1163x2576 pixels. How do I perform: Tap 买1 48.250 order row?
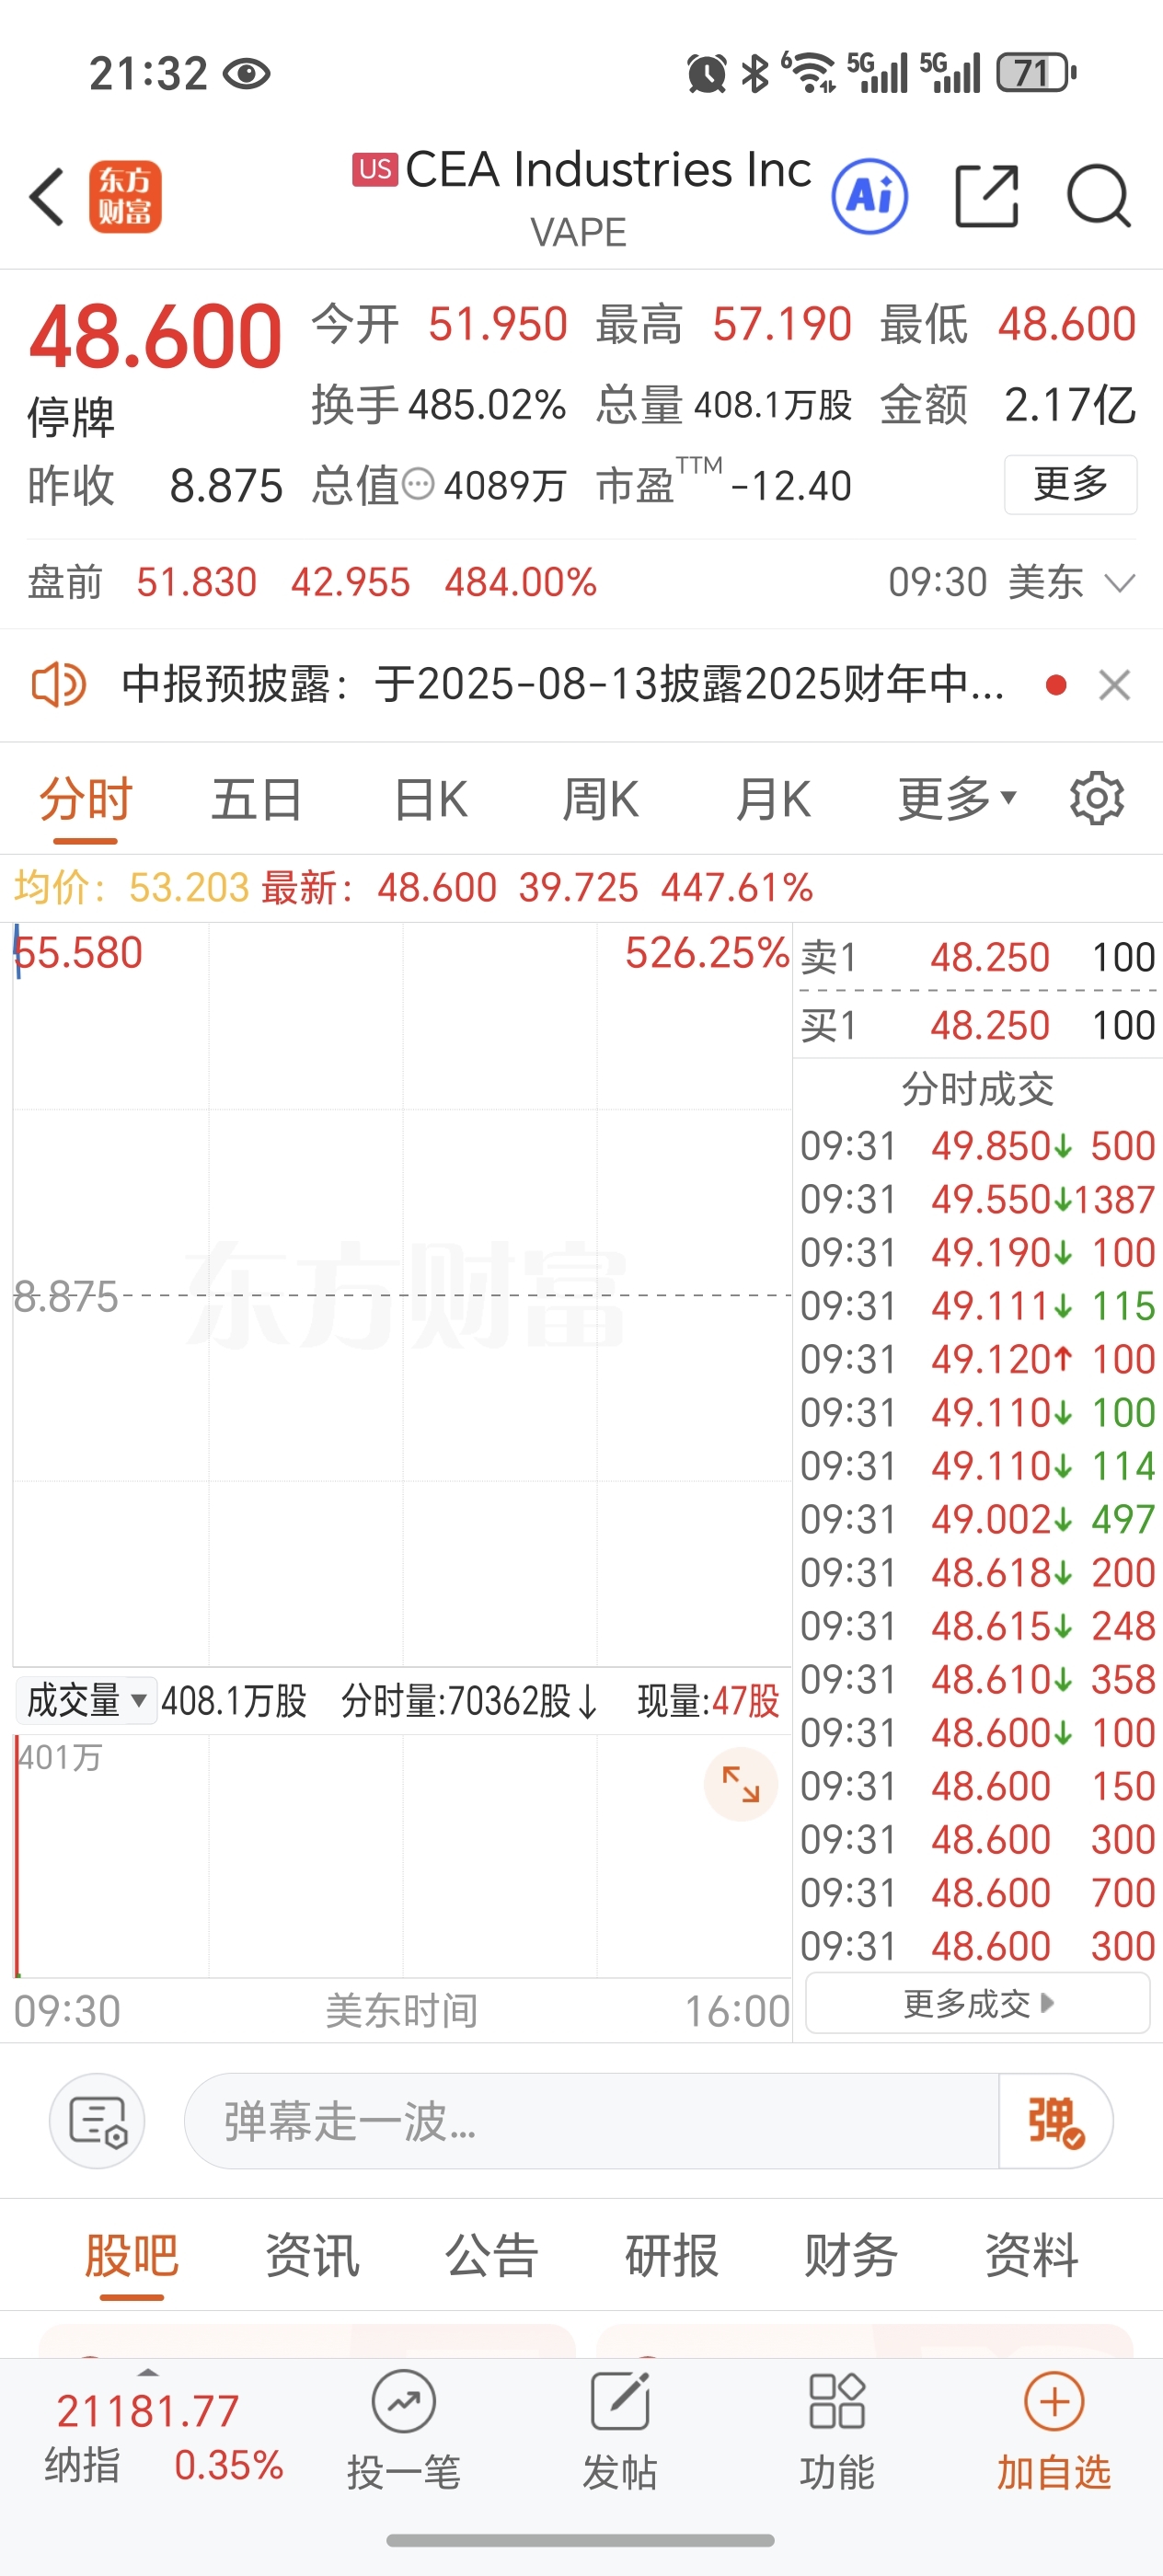(x=978, y=1025)
